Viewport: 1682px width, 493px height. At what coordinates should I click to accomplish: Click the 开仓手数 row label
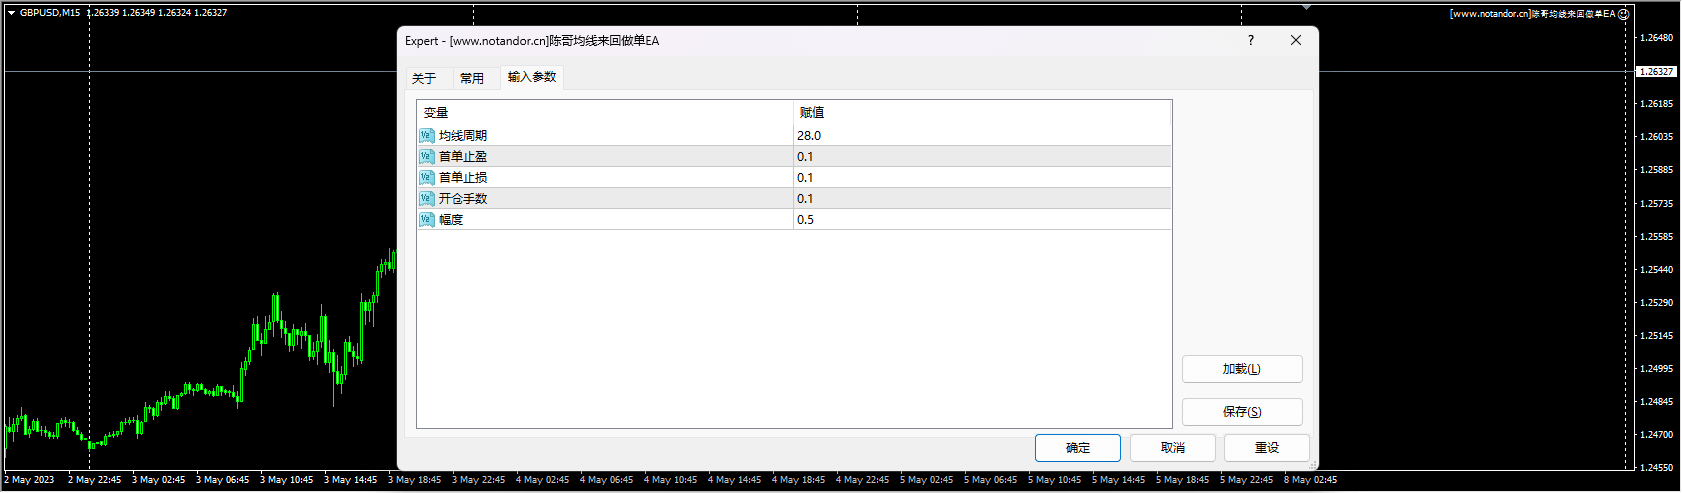pyautogui.click(x=463, y=199)
